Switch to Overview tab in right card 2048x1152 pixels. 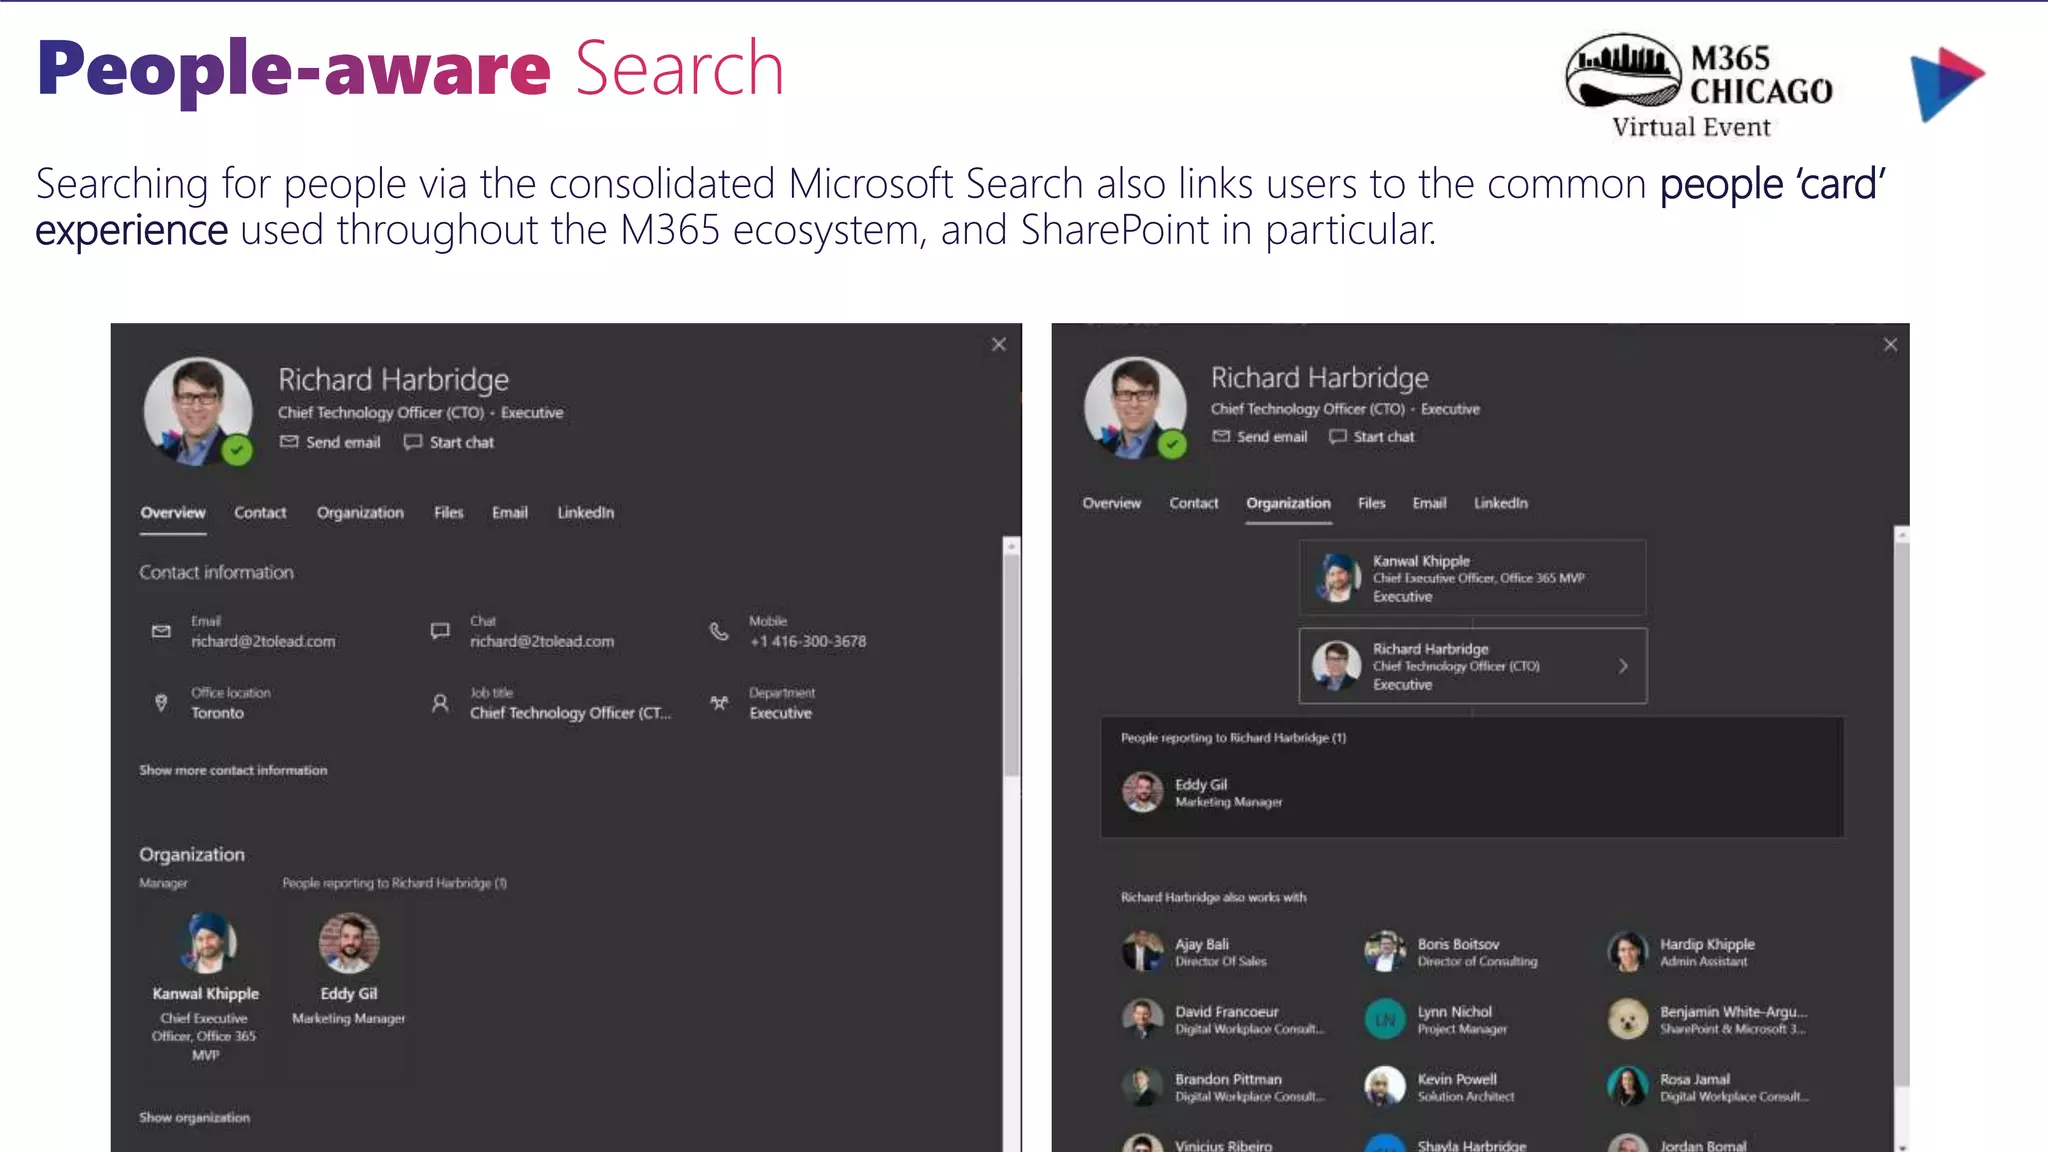click(1112, 503)
